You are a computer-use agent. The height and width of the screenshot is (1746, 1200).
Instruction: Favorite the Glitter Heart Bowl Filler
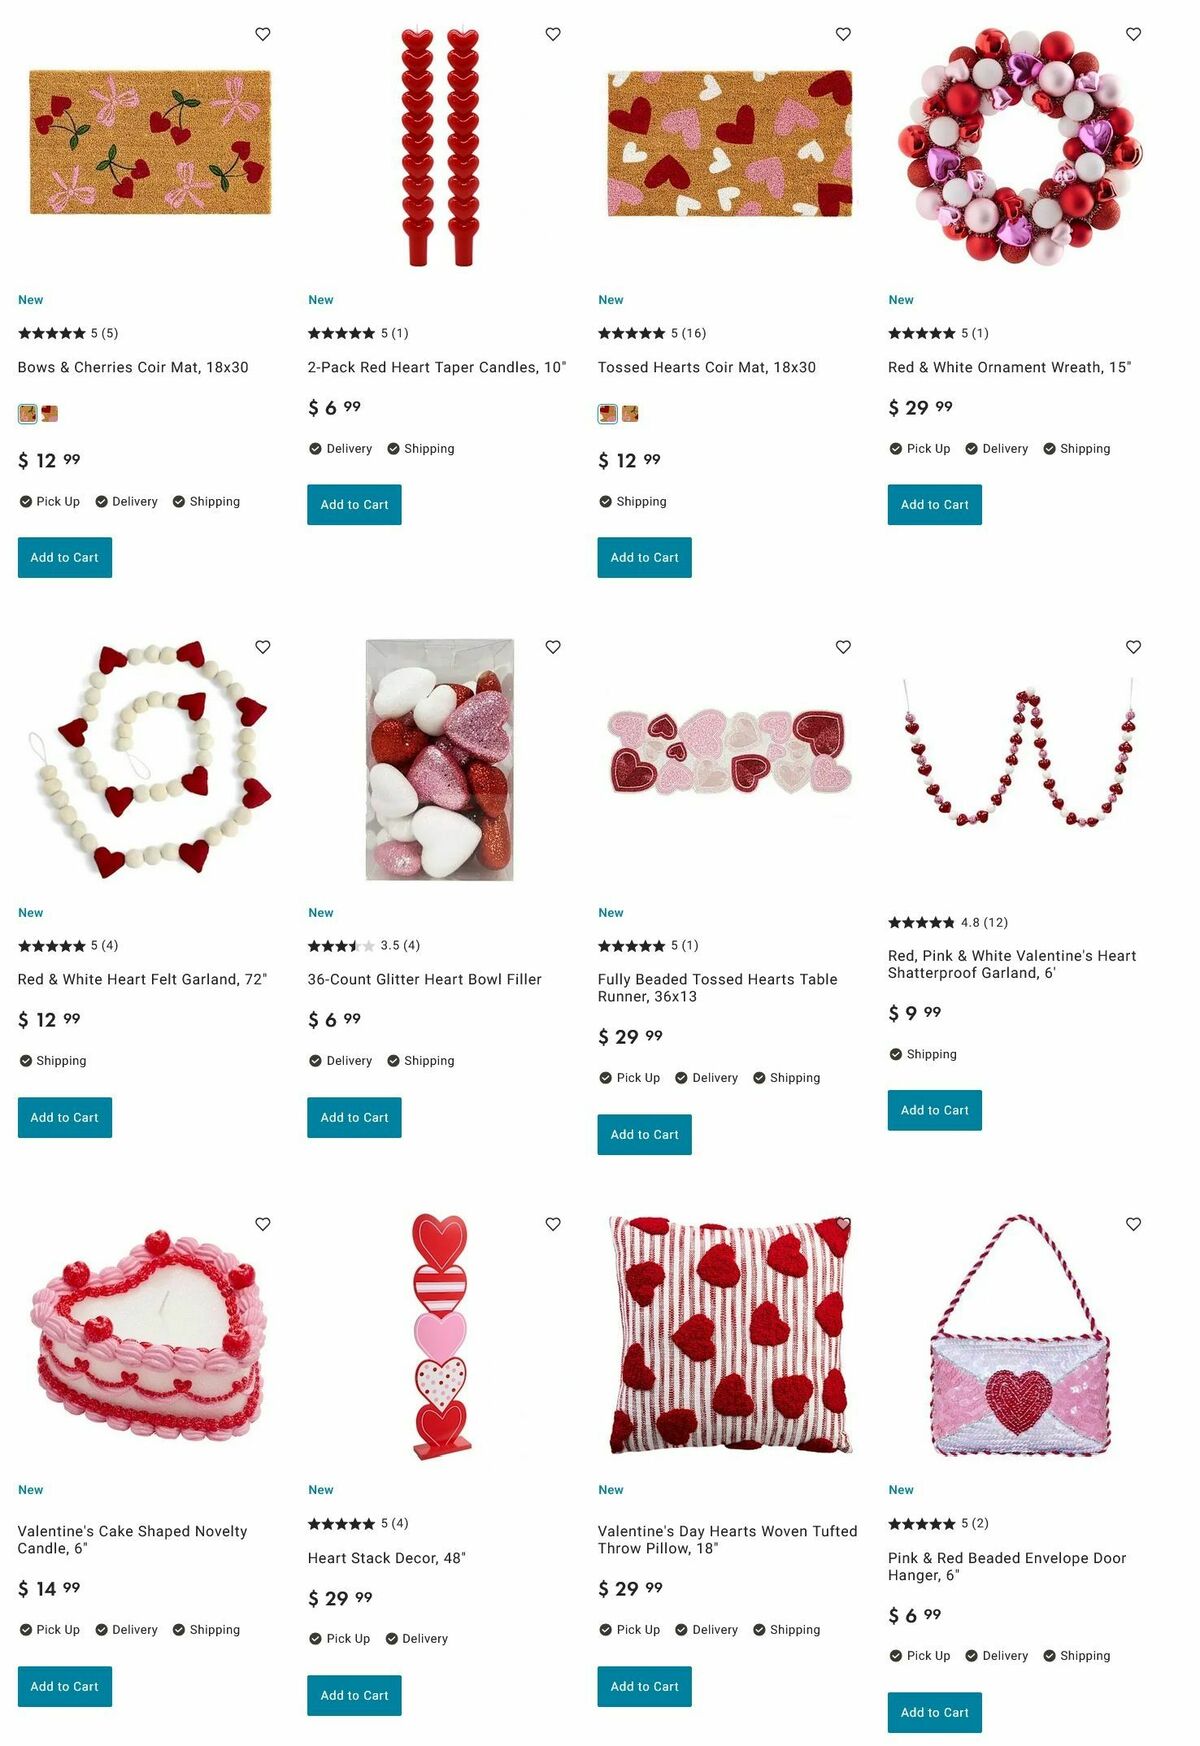(553, 647)
